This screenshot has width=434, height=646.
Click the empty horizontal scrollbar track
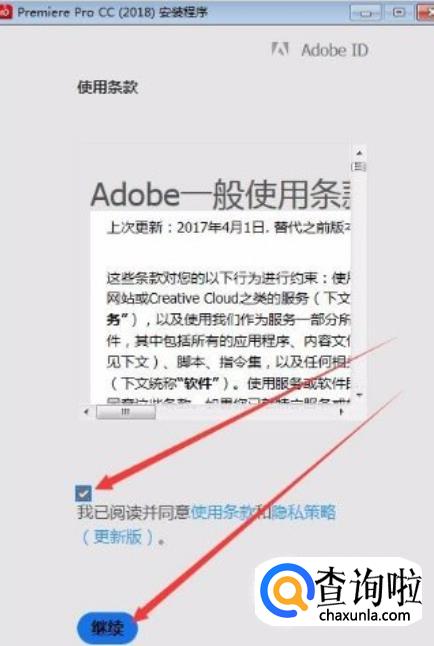[246, 412]
